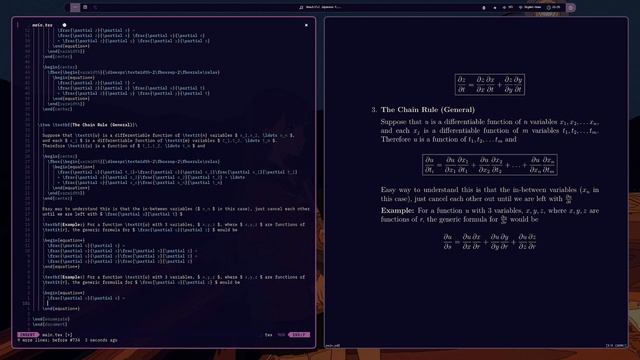640x360 pixels.
Task: Click the tex filetype label in the statusline
Action: tap(268, 335)
